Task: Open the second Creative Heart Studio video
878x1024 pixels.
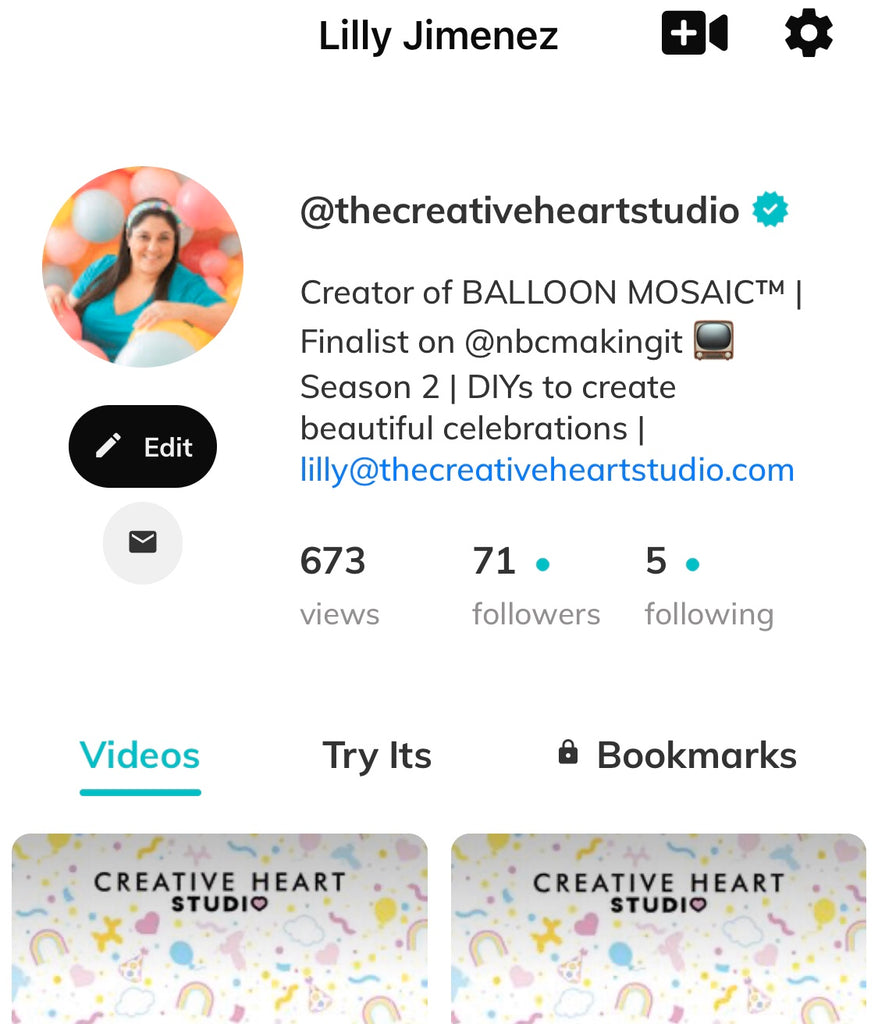Action: tap(658, 928)
